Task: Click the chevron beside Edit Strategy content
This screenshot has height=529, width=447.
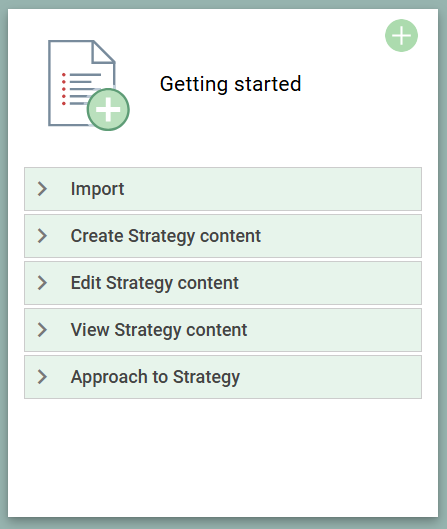Action: [42, 283]
